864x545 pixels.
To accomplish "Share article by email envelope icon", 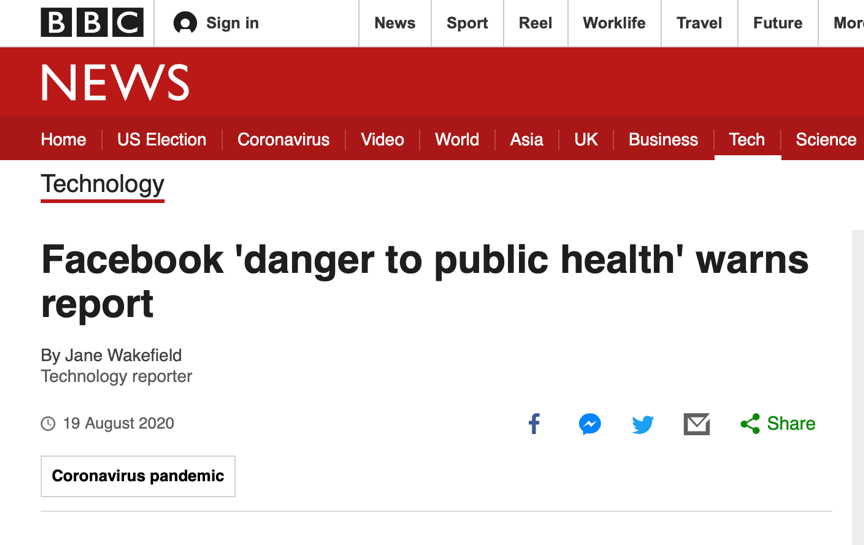I will (697, 424).
